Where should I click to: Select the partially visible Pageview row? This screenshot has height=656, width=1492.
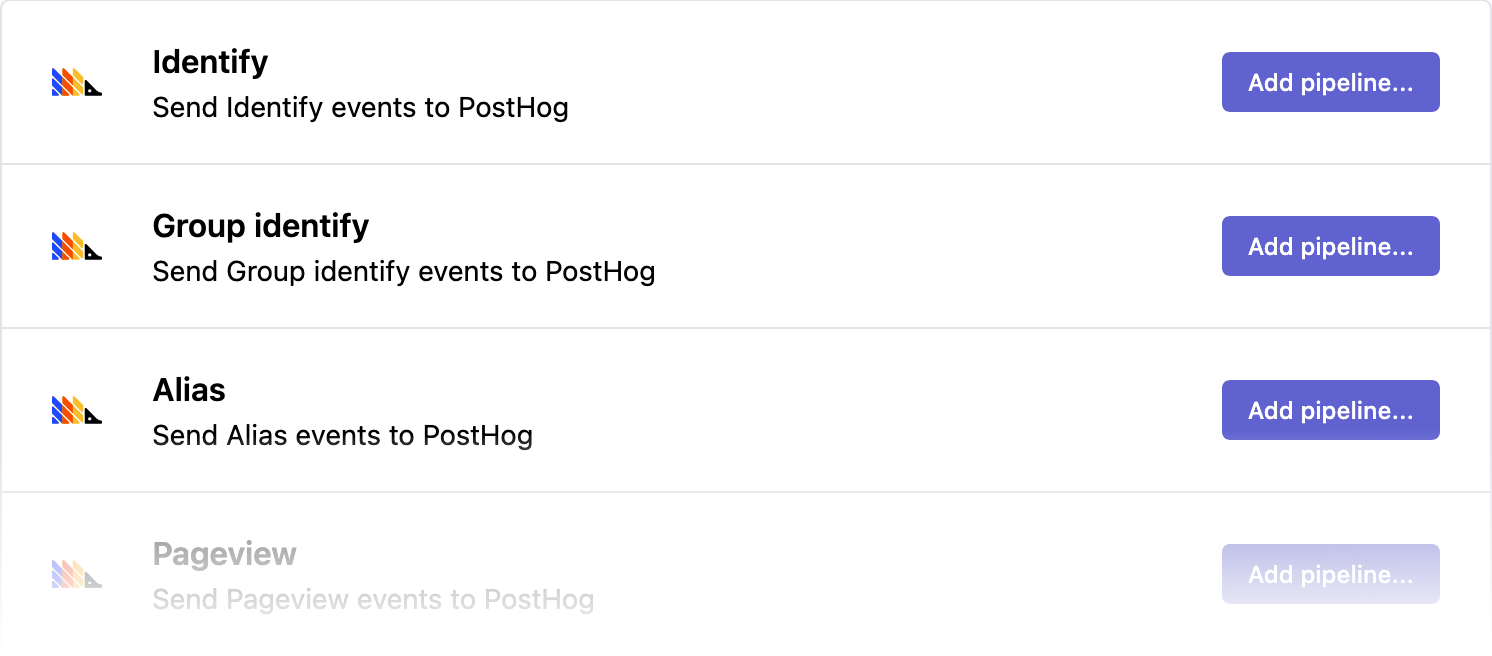click(700, 574)
